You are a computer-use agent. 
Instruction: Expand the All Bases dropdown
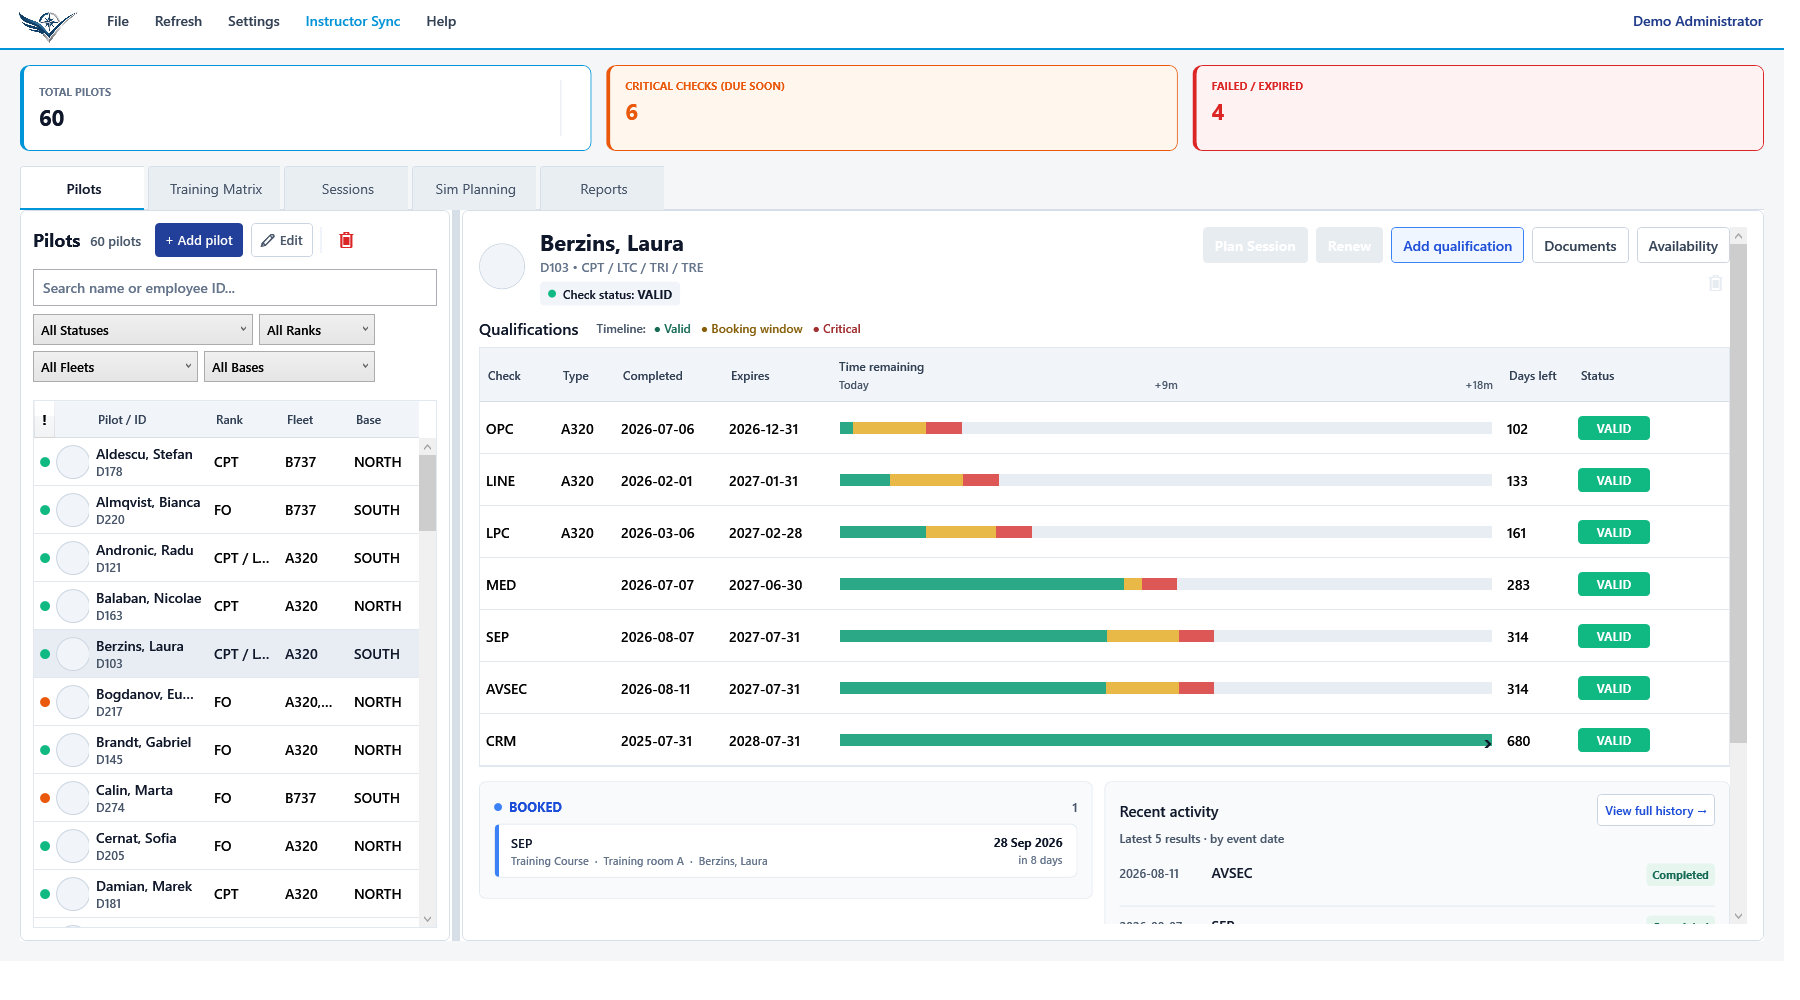point(289,367)
